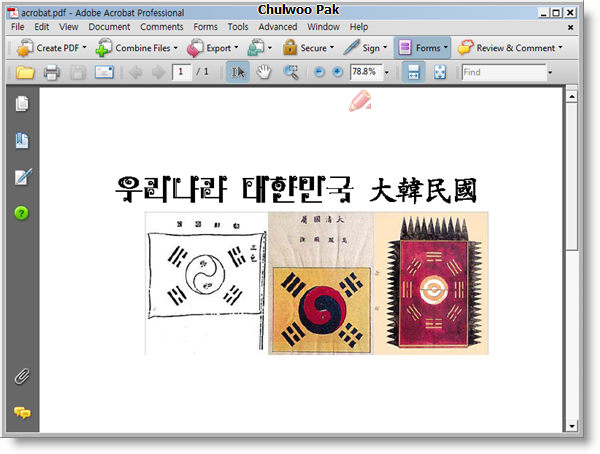600x454 pixels.
Task: Click the Korean heading text
Action: point(234,189)
